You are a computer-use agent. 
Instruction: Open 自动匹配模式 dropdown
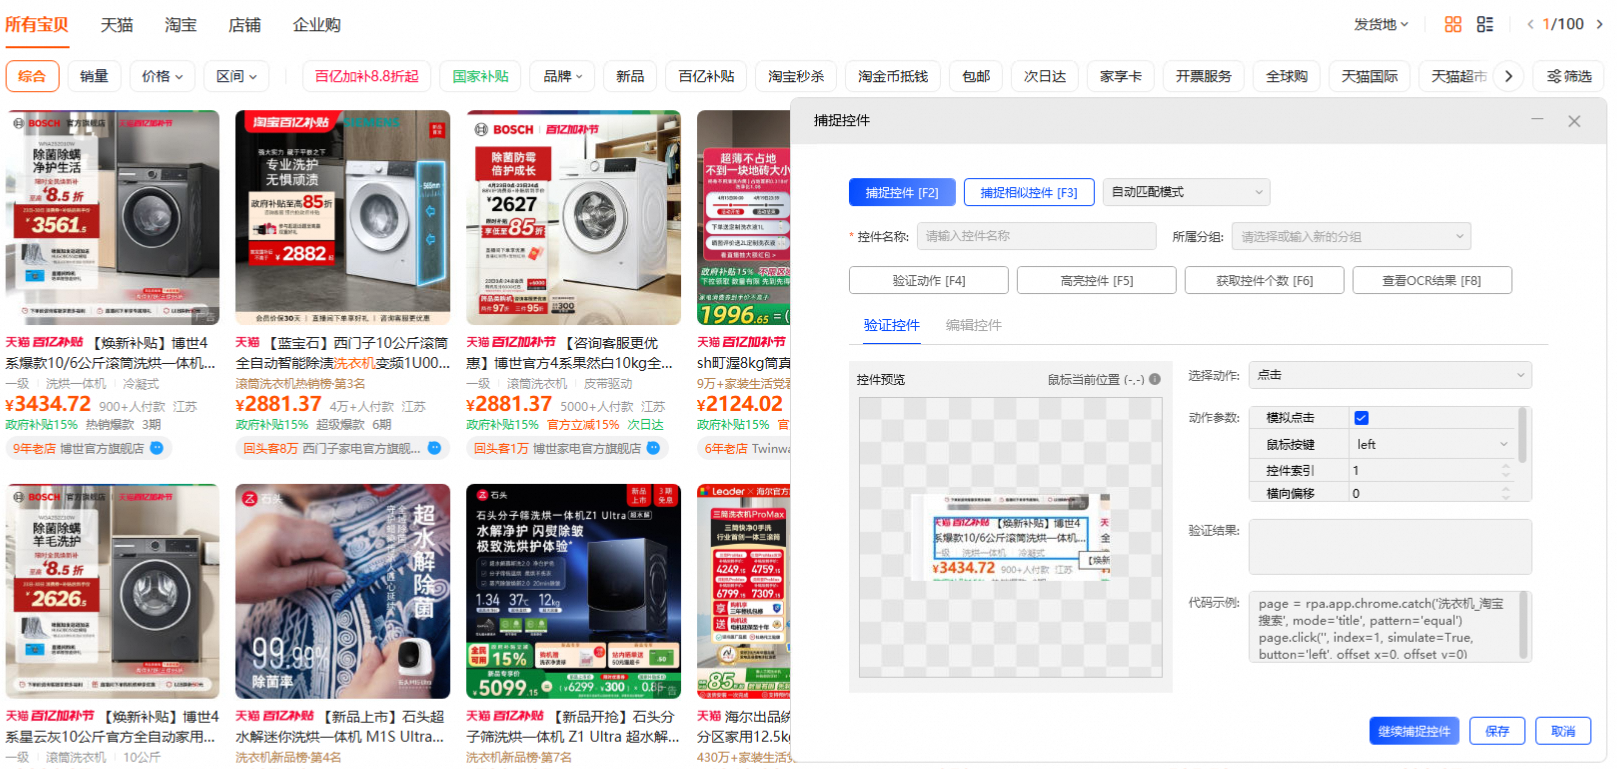pyautogui.click(x=1186, y=192)
